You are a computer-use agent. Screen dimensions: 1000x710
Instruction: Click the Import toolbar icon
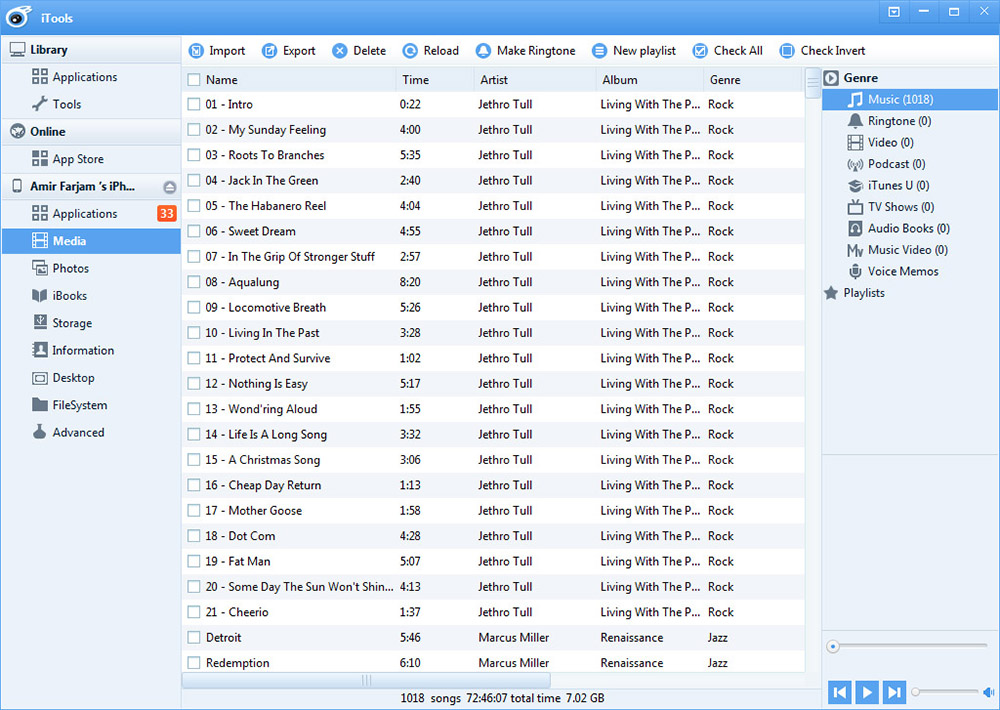pos(196,51)
